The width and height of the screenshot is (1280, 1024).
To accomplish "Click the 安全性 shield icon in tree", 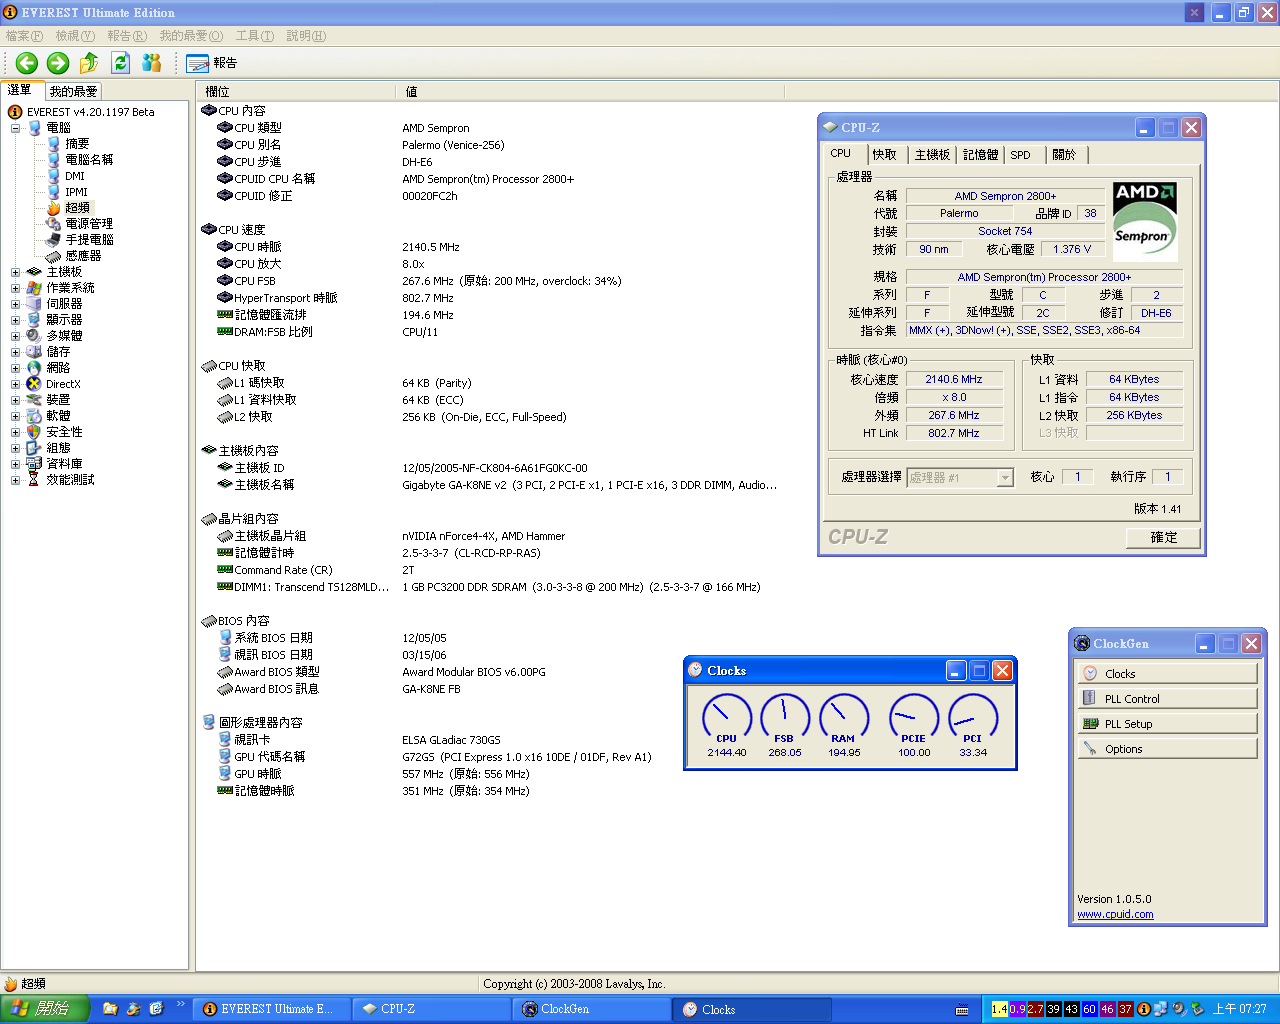I will pyautogui.click(x=34, y=432).
